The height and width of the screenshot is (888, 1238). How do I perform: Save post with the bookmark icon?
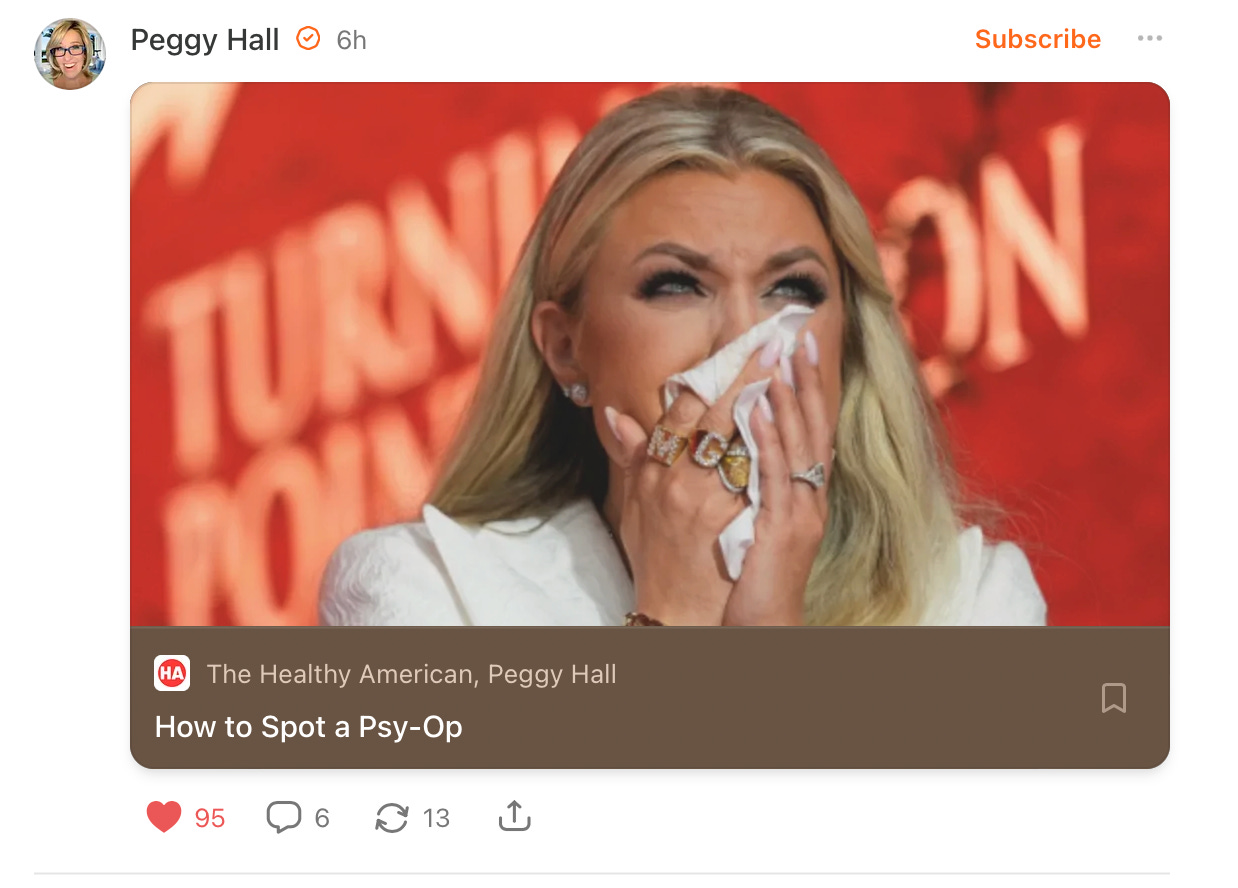coord(1114,698)
